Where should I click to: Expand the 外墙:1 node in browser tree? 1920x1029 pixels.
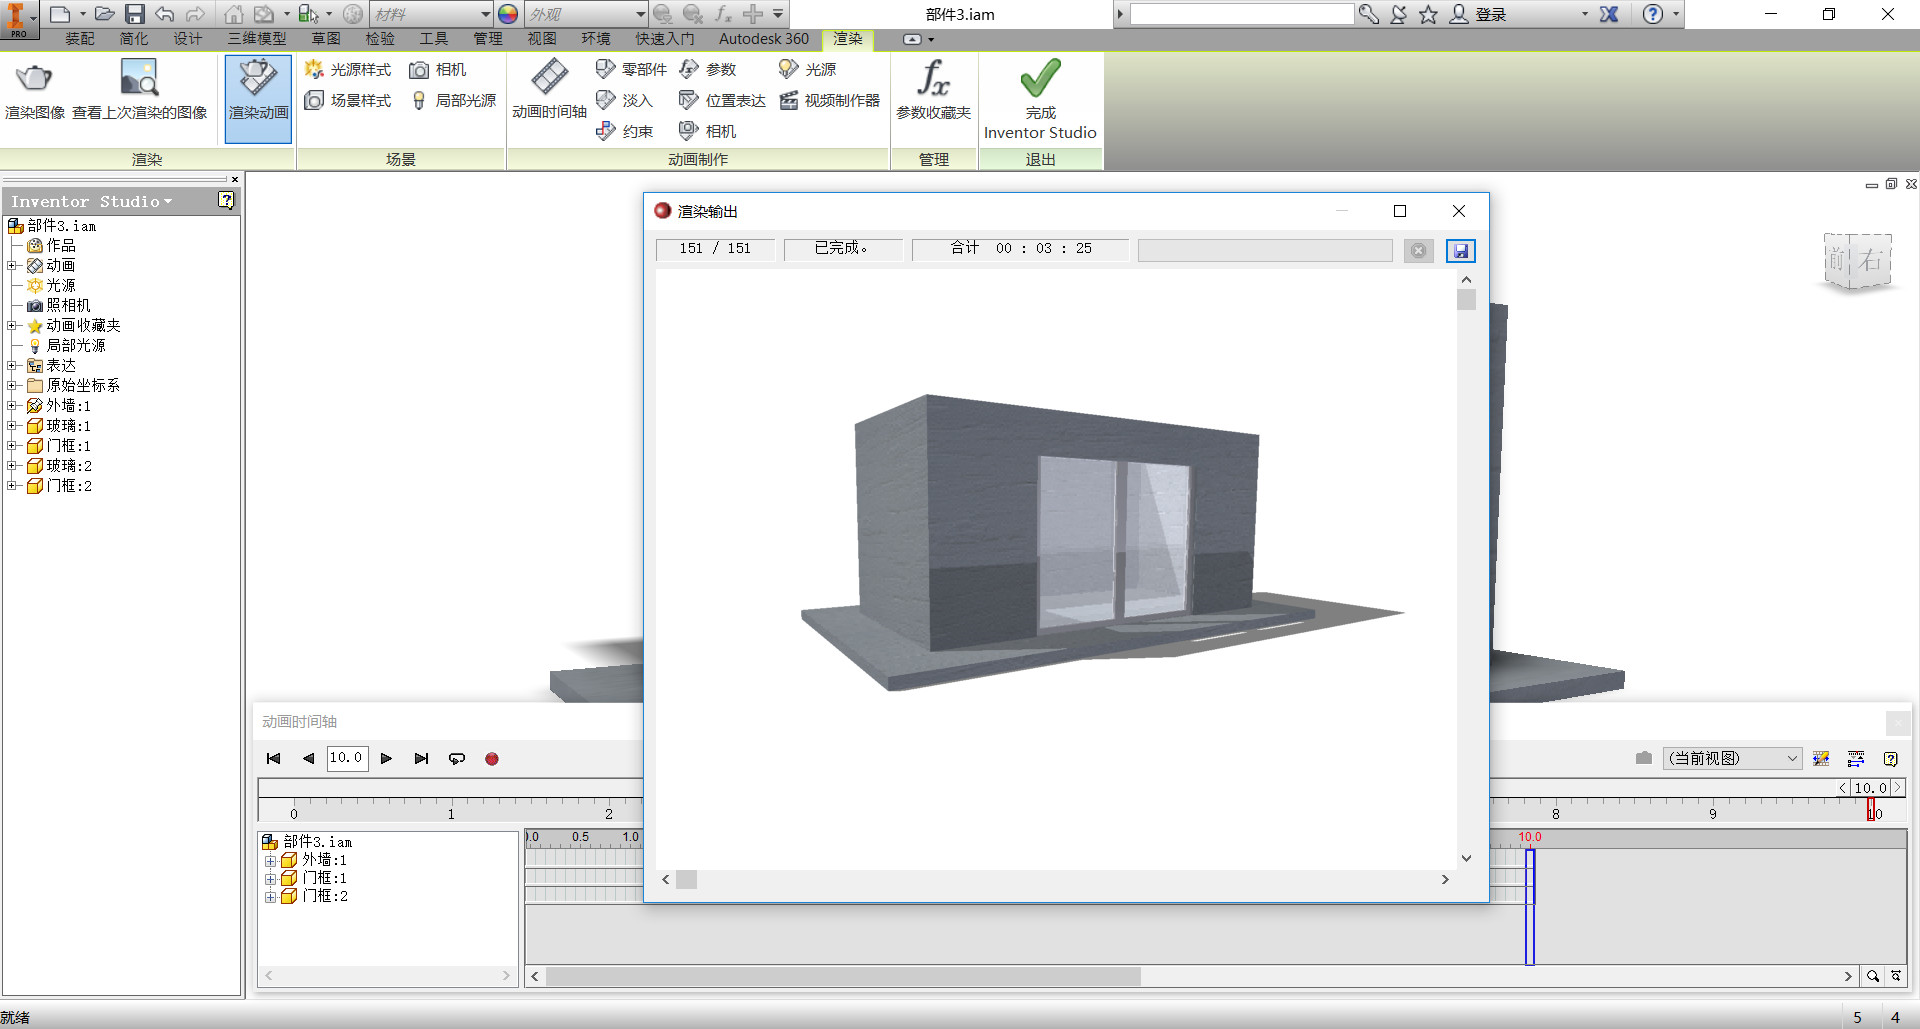(12, 406)
